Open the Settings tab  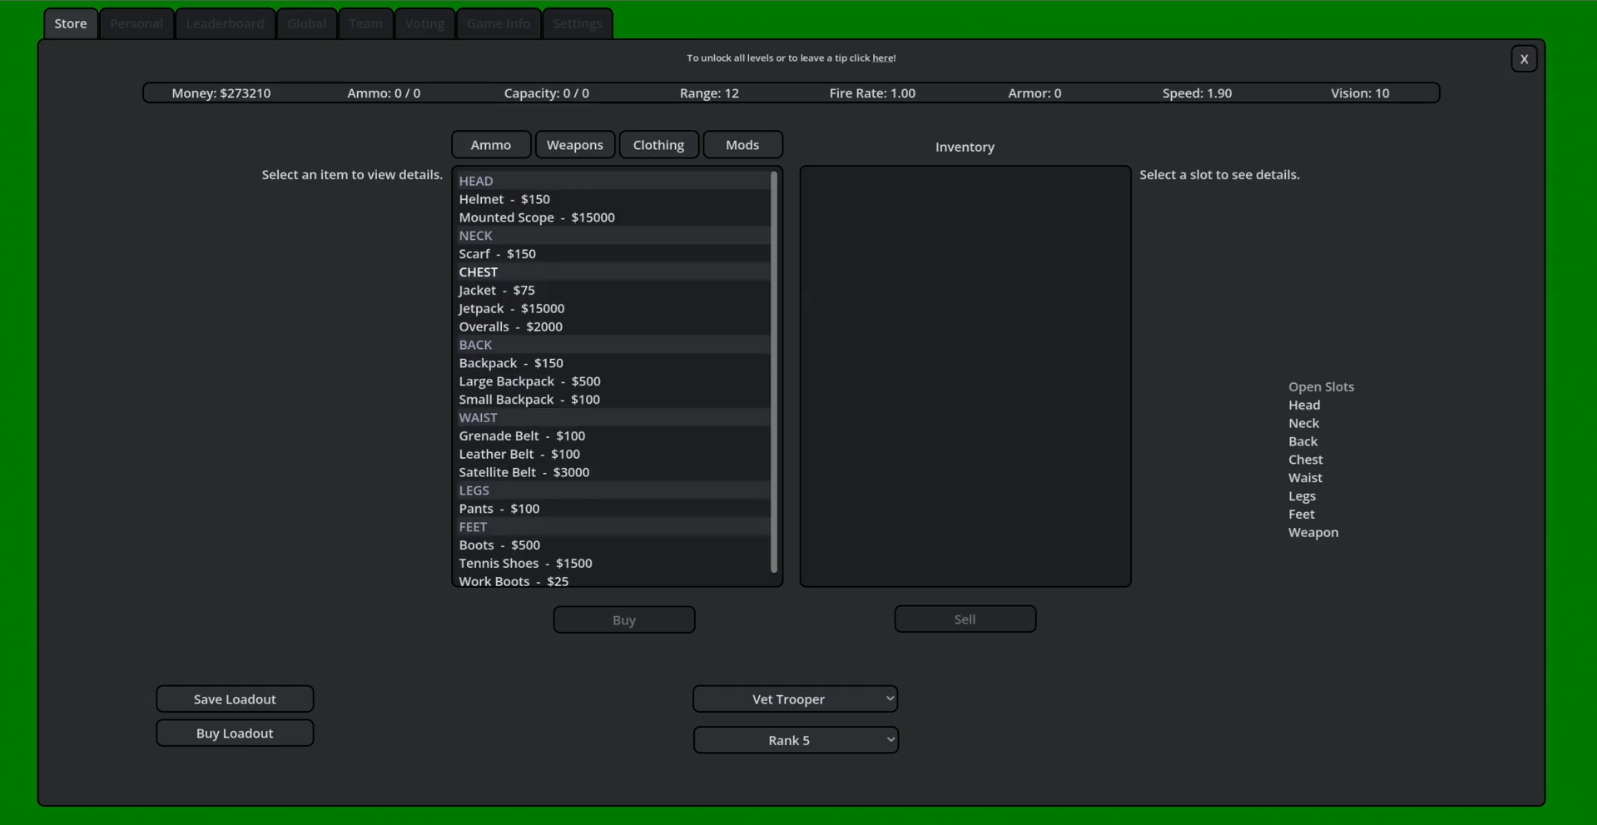(x=577, y=23)
